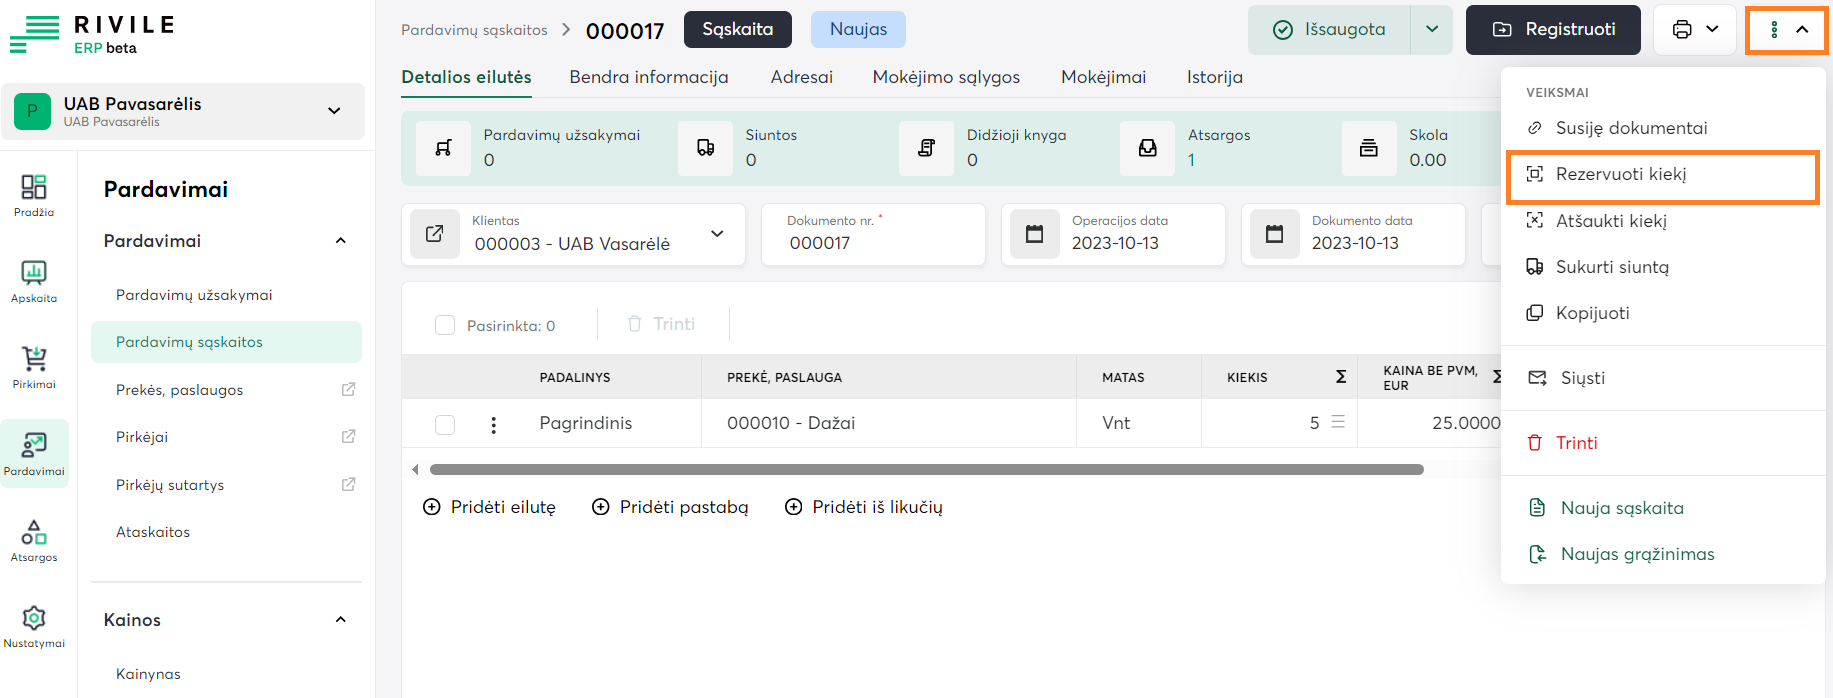This screenshot has width=1833, height=698.
Task: Open client card link icon beside Klientas
Action: 435,234
